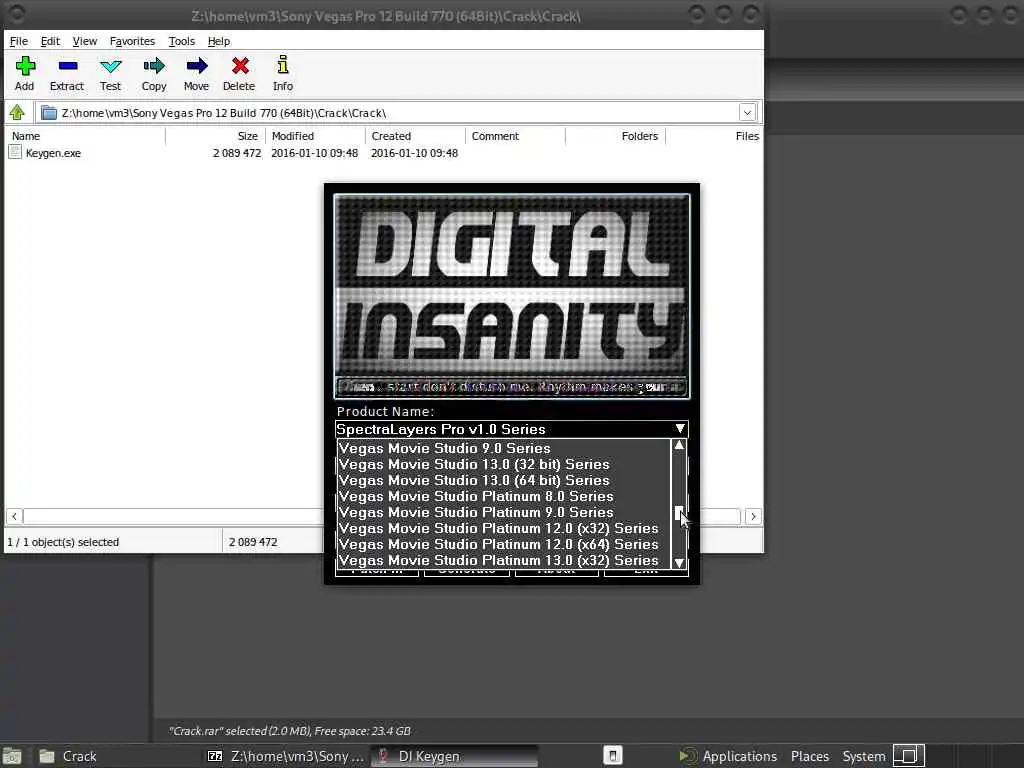
Task: Open the Edit menu
Action: [x=50, y=41]
